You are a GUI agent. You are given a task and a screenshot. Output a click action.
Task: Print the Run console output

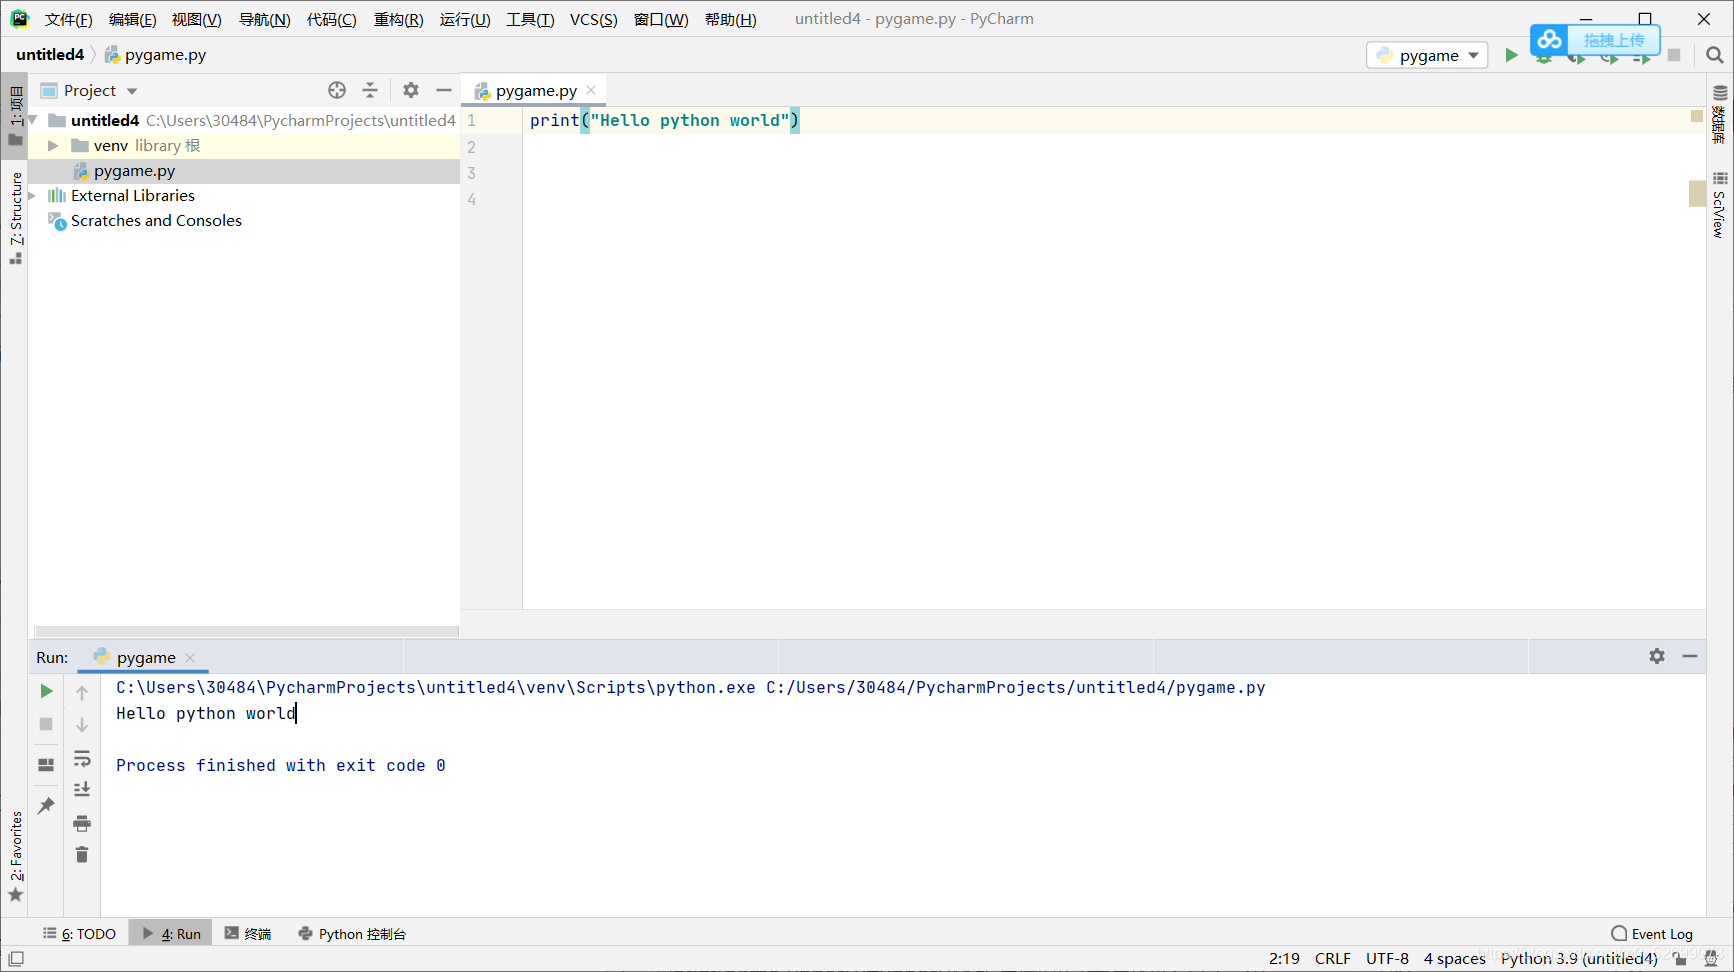(82, 824)
